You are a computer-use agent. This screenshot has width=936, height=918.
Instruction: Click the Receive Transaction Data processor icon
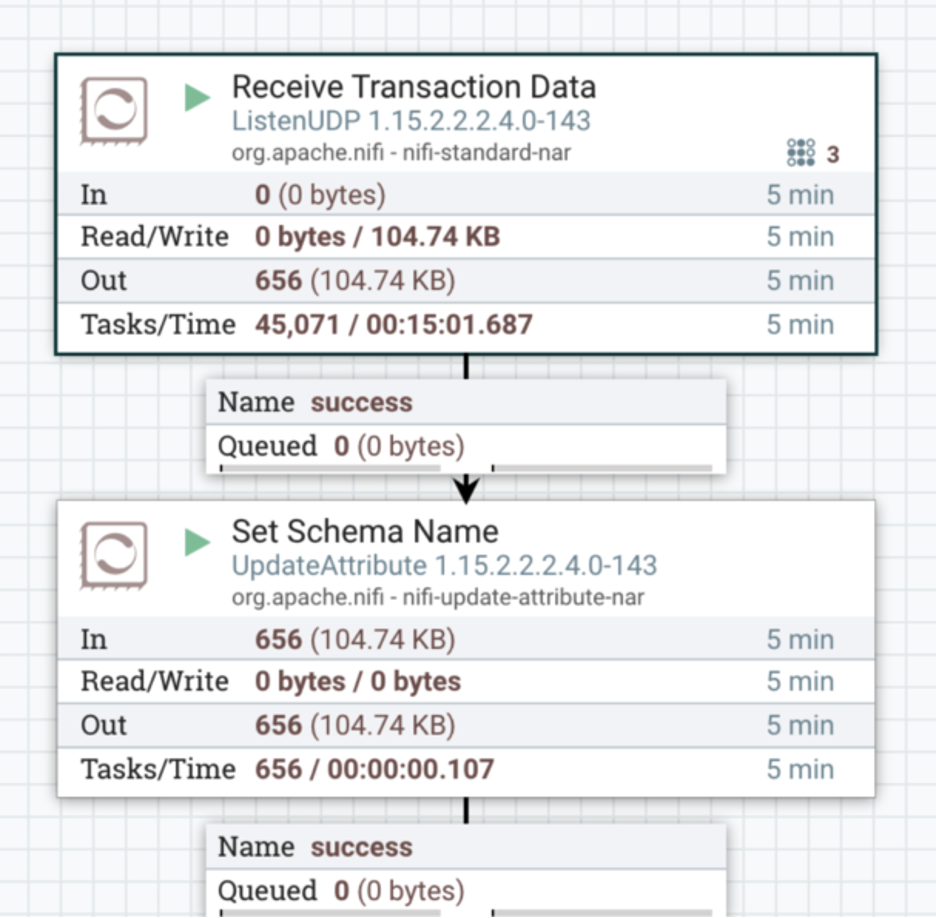[x=114, y=111]
